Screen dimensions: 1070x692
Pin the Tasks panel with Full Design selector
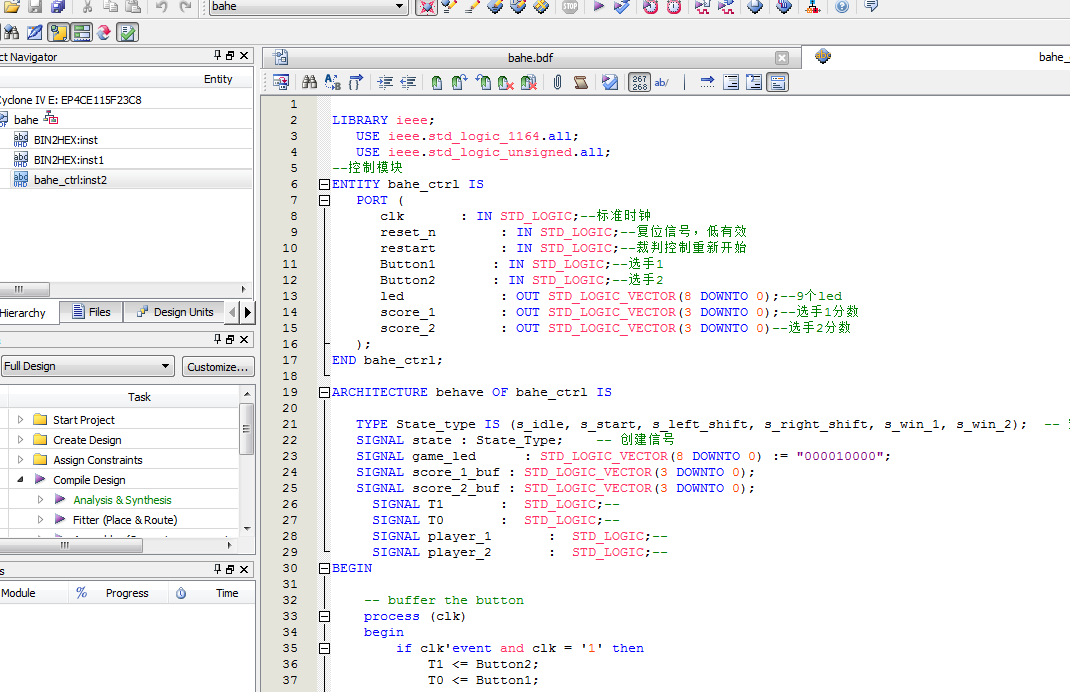(x=218, y=339)
